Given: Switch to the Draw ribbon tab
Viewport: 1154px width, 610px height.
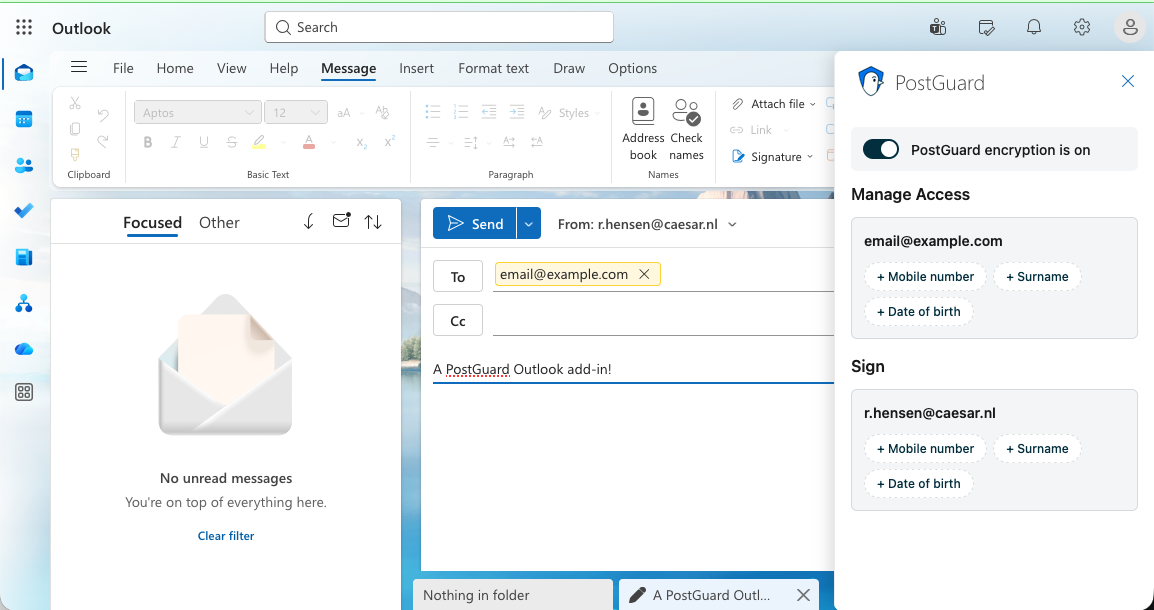Looking at the screenshot, I should coord(569,68).
